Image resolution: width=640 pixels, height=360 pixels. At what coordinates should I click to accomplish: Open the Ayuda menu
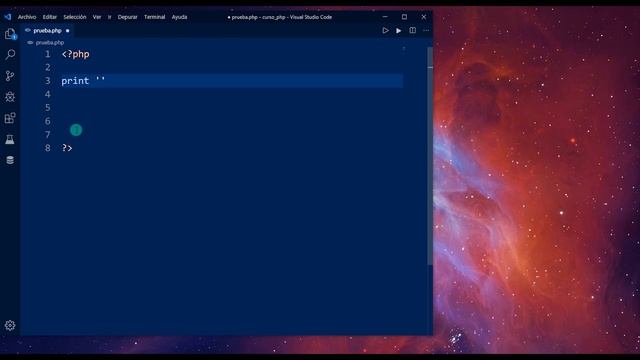tap(179, 17)
